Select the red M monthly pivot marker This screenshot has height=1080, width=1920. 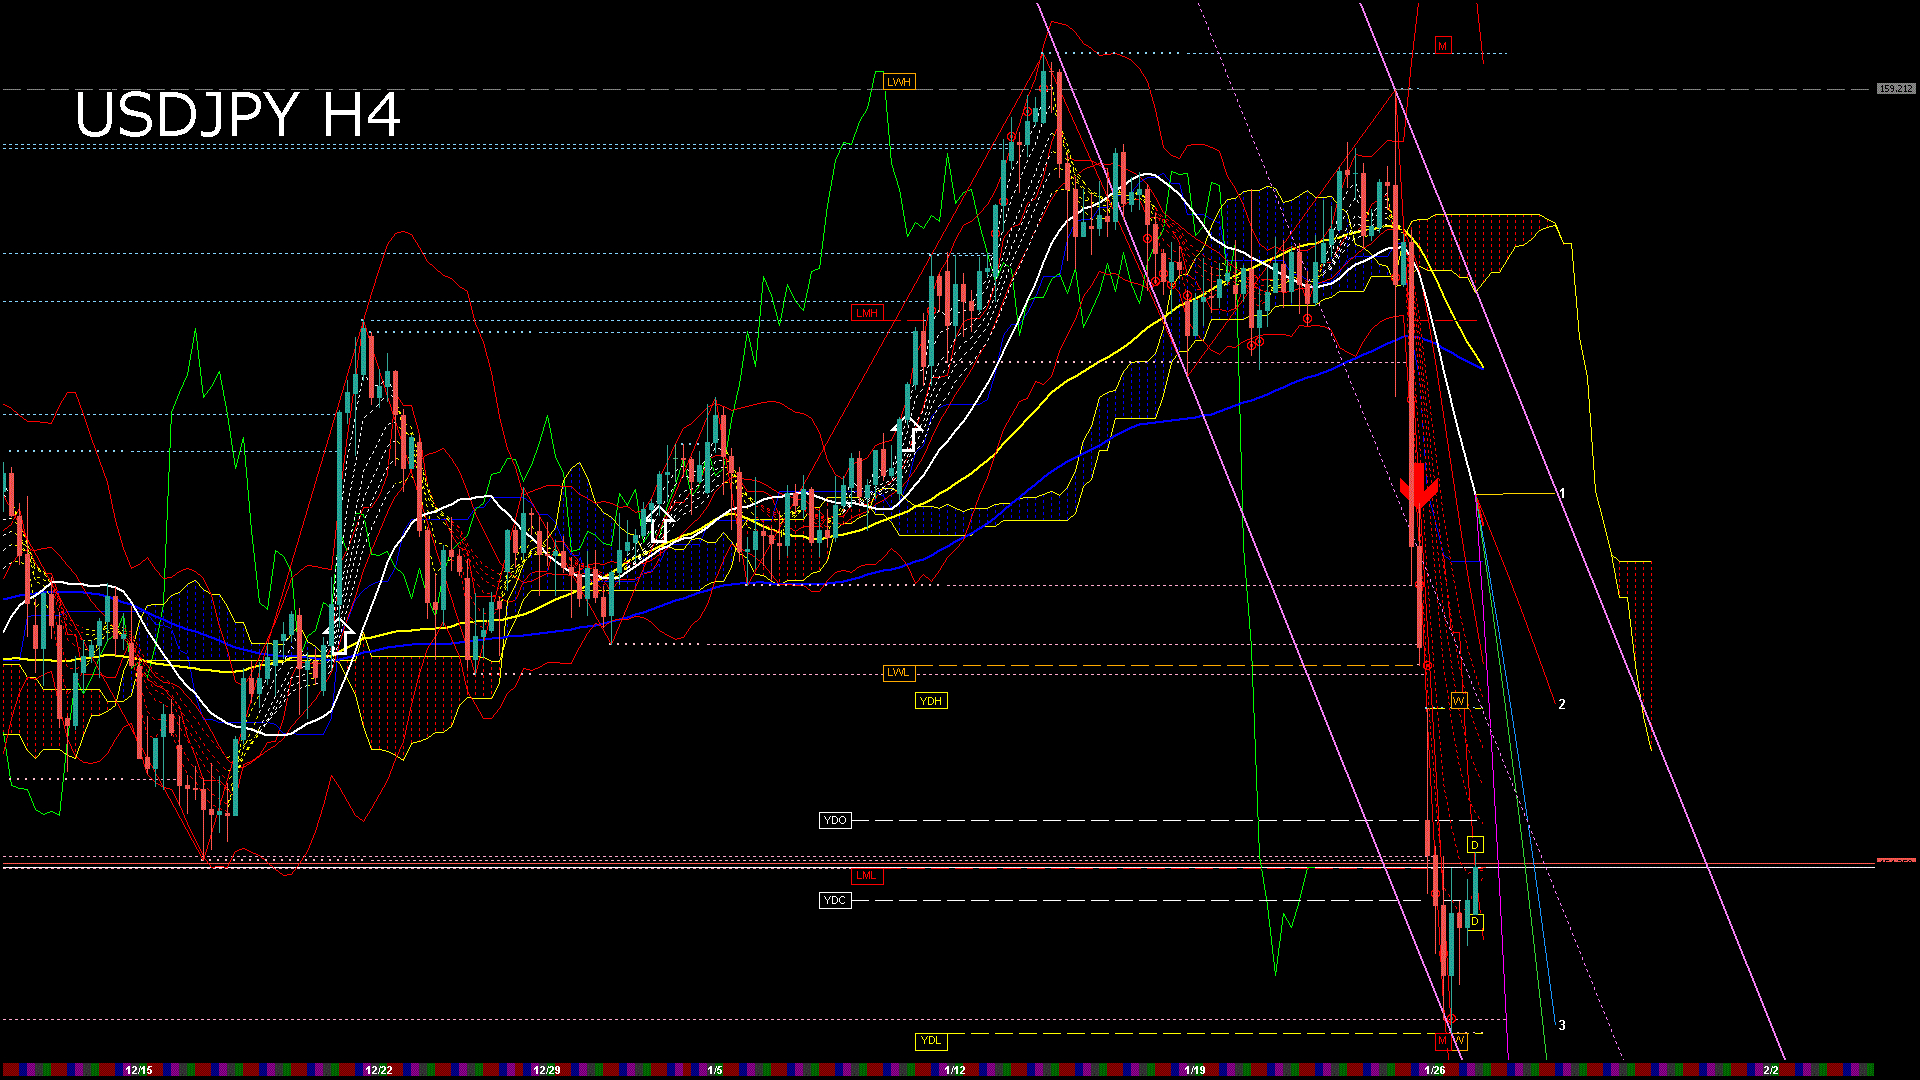pos(1441,46)
